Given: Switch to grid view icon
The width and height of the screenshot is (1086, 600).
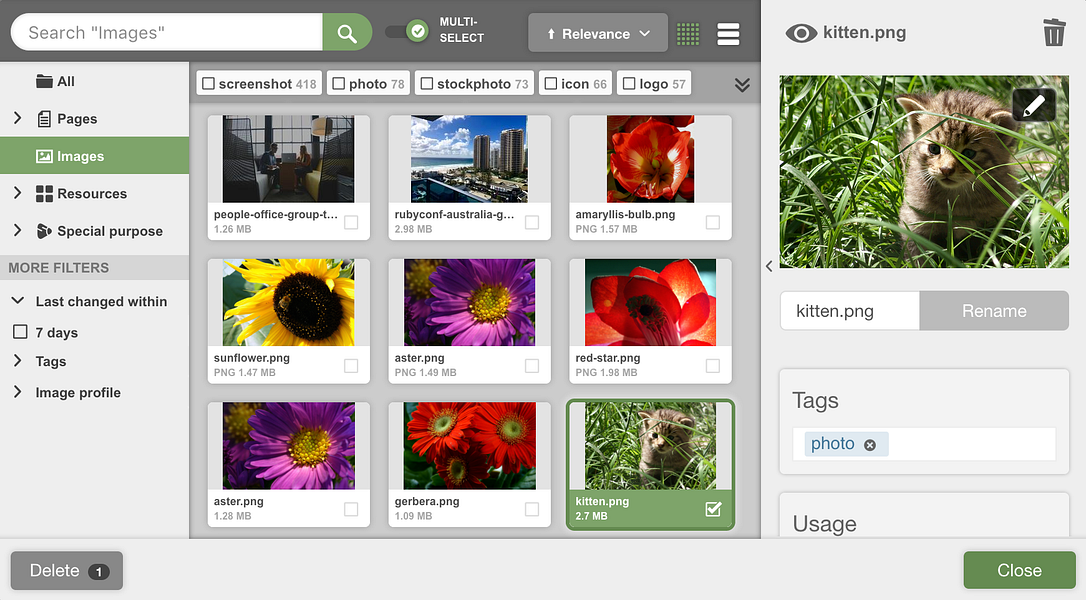Looking at the screenshot, I should pos(688,33).
